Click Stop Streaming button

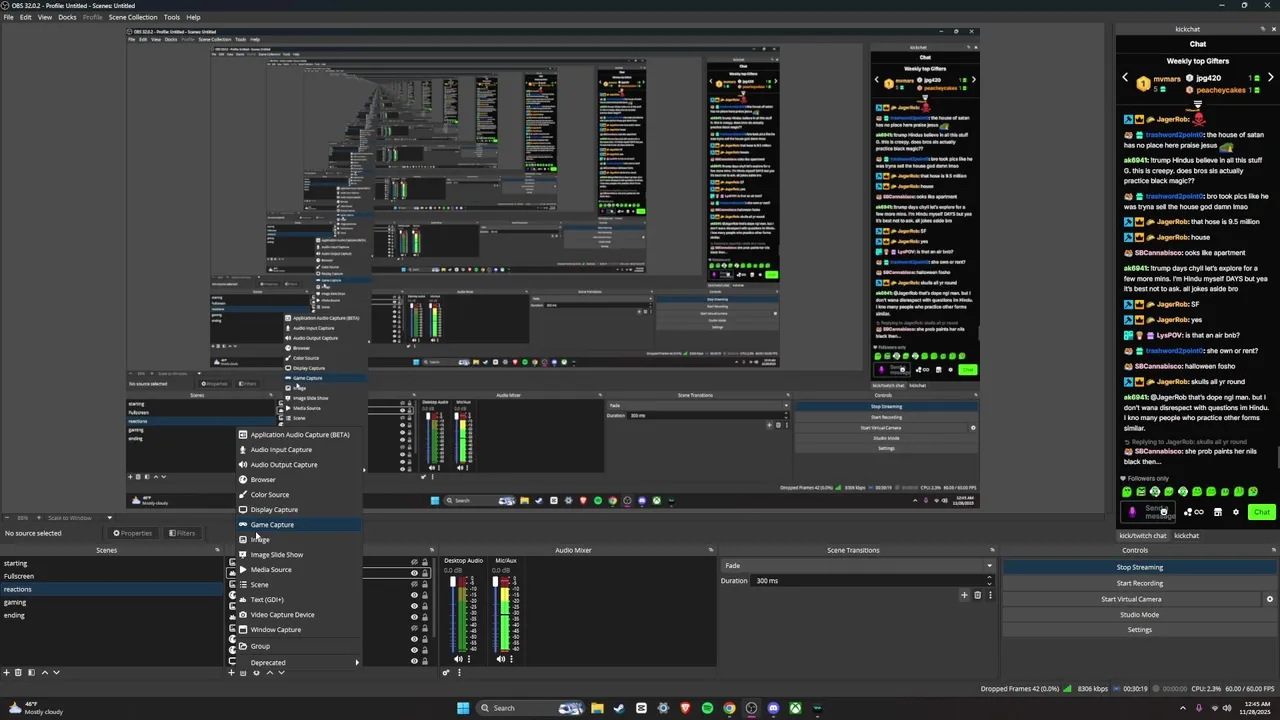point(1139,567)
